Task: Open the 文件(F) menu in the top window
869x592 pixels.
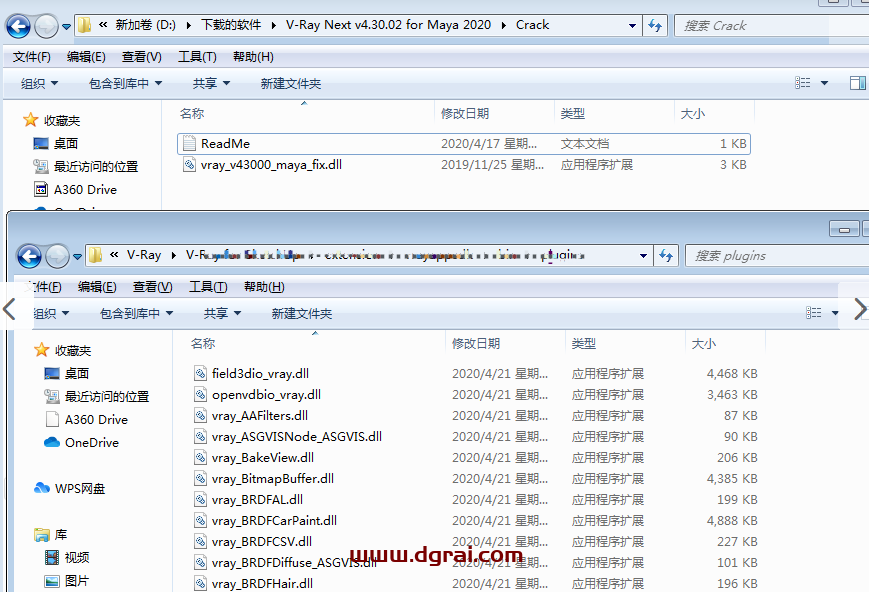Action: (32, 57)
